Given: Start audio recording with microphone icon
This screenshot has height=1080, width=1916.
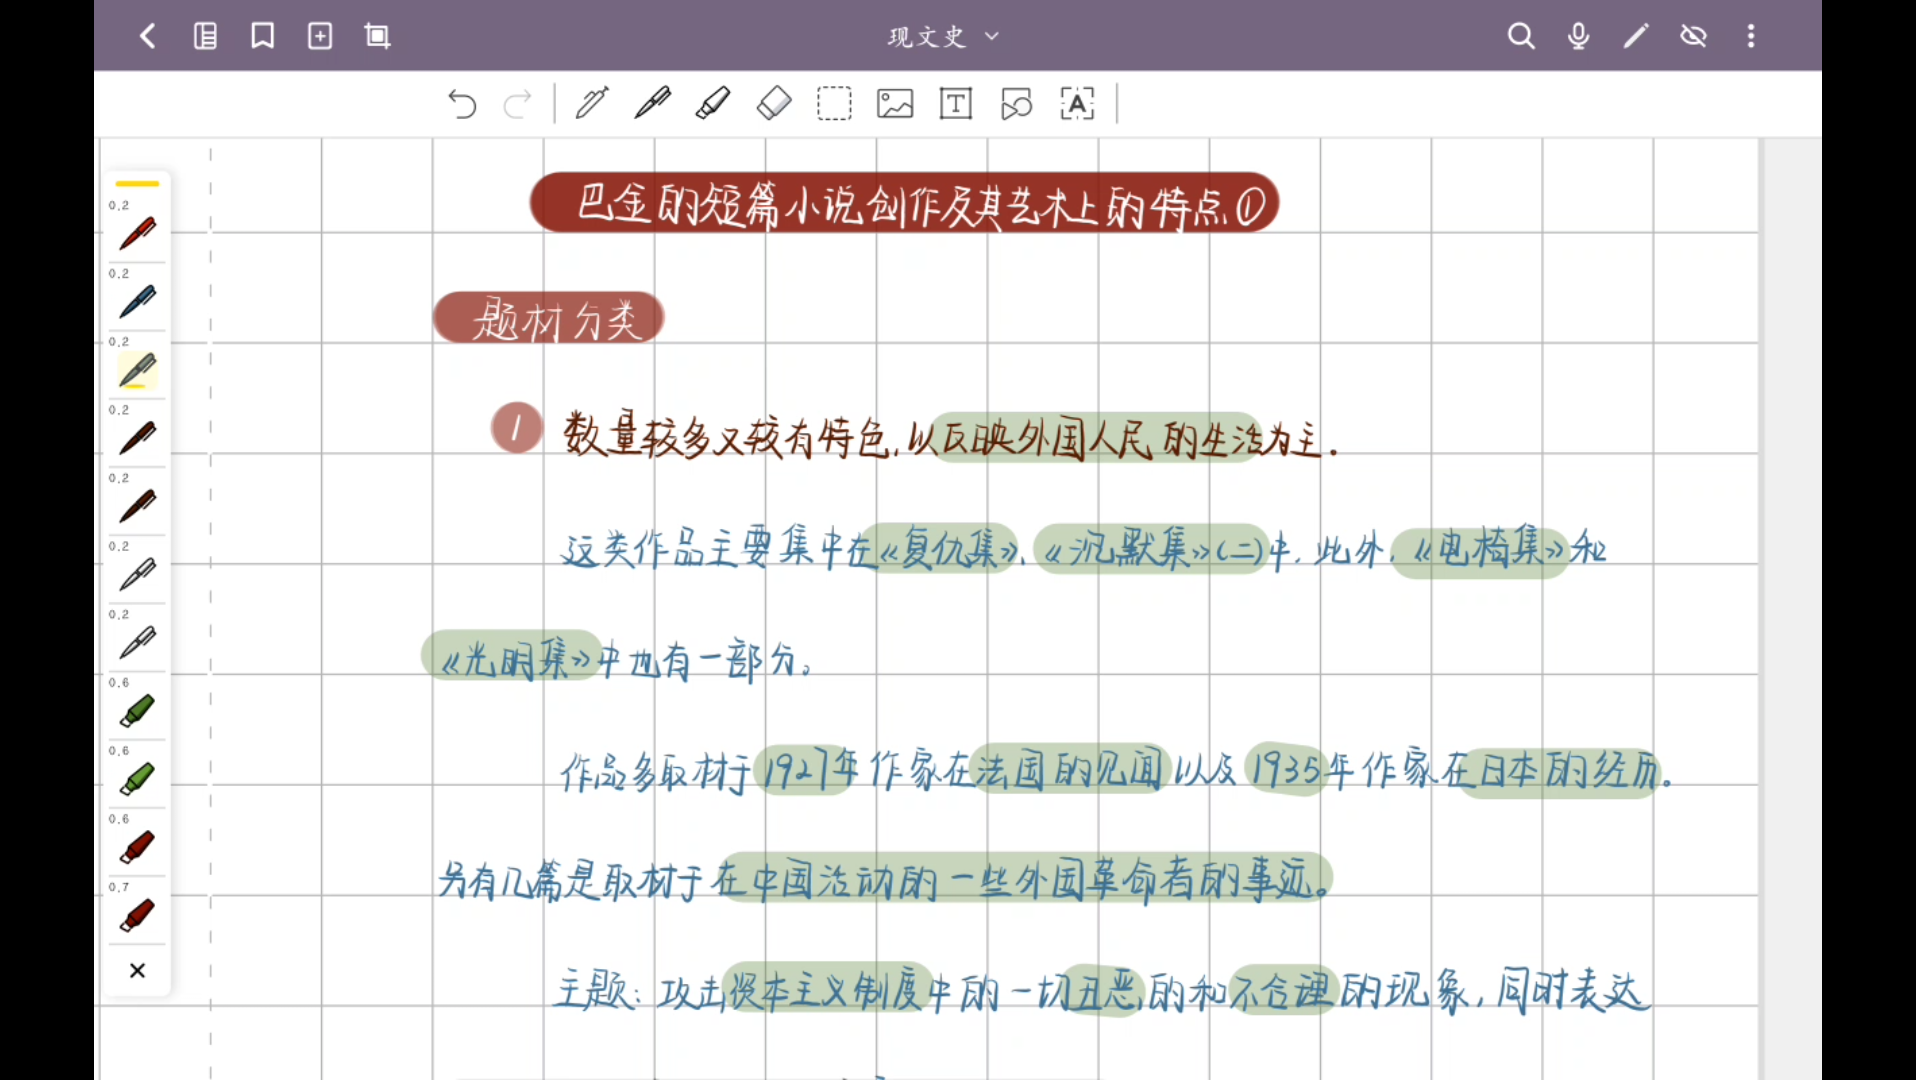Looking at the screenshot, I should [1578, 37].
